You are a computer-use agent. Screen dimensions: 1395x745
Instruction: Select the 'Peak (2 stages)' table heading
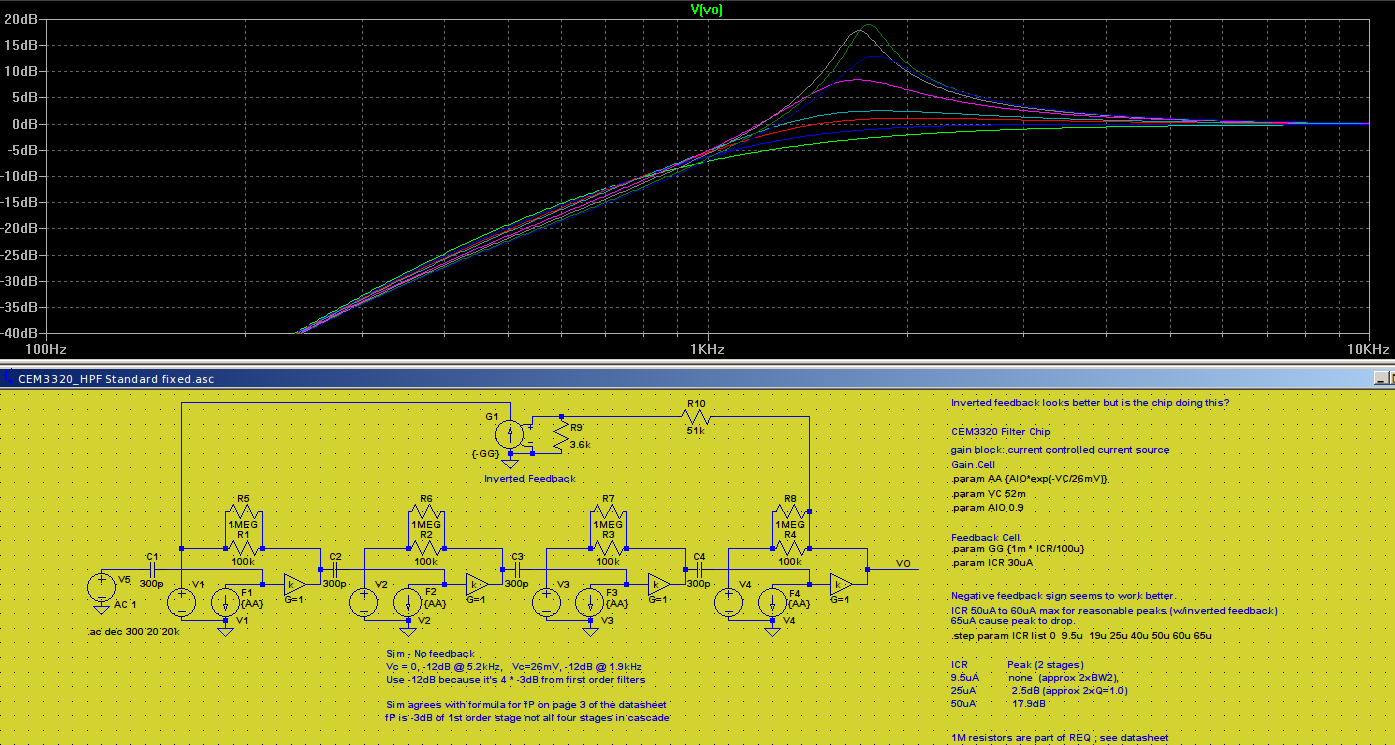click(x=1044, y=664)
